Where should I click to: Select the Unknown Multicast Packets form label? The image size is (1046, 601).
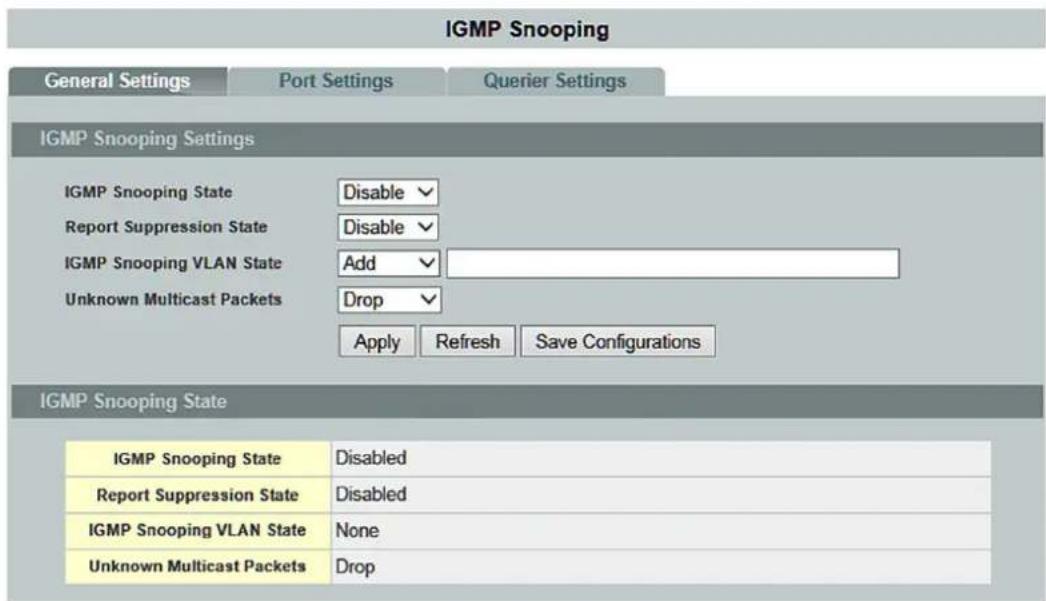[173, 299]
